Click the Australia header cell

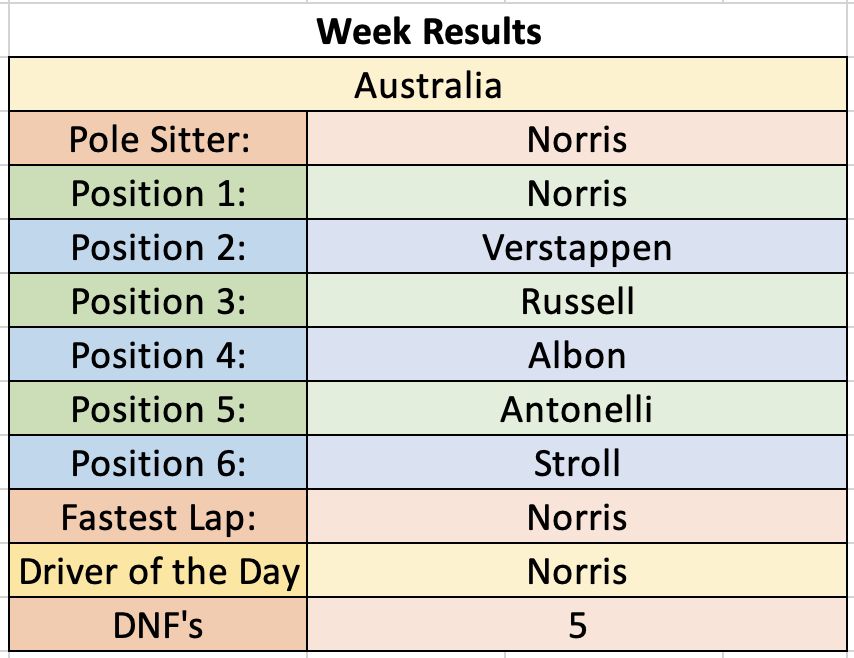[x=428, y=84]
